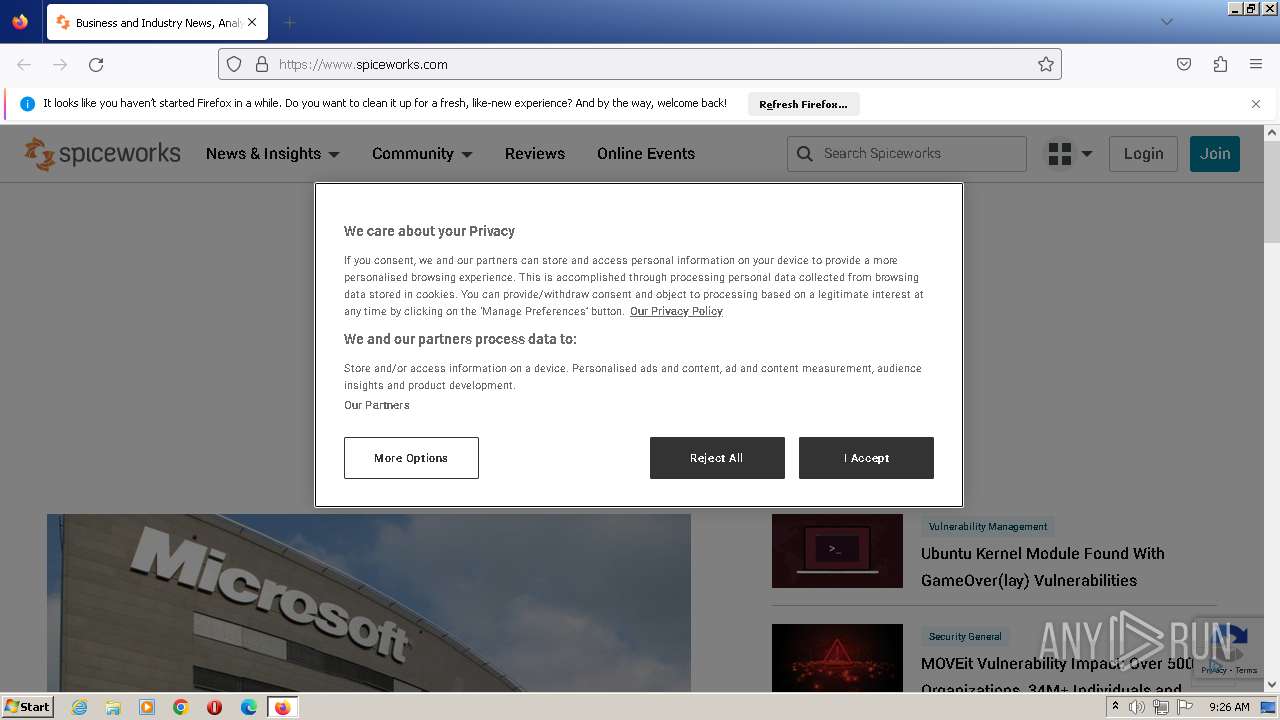Open the MOVEit Vulnerability article thumbnail
This screenshot has height=720, width=1280.
(x=837, y=658)
